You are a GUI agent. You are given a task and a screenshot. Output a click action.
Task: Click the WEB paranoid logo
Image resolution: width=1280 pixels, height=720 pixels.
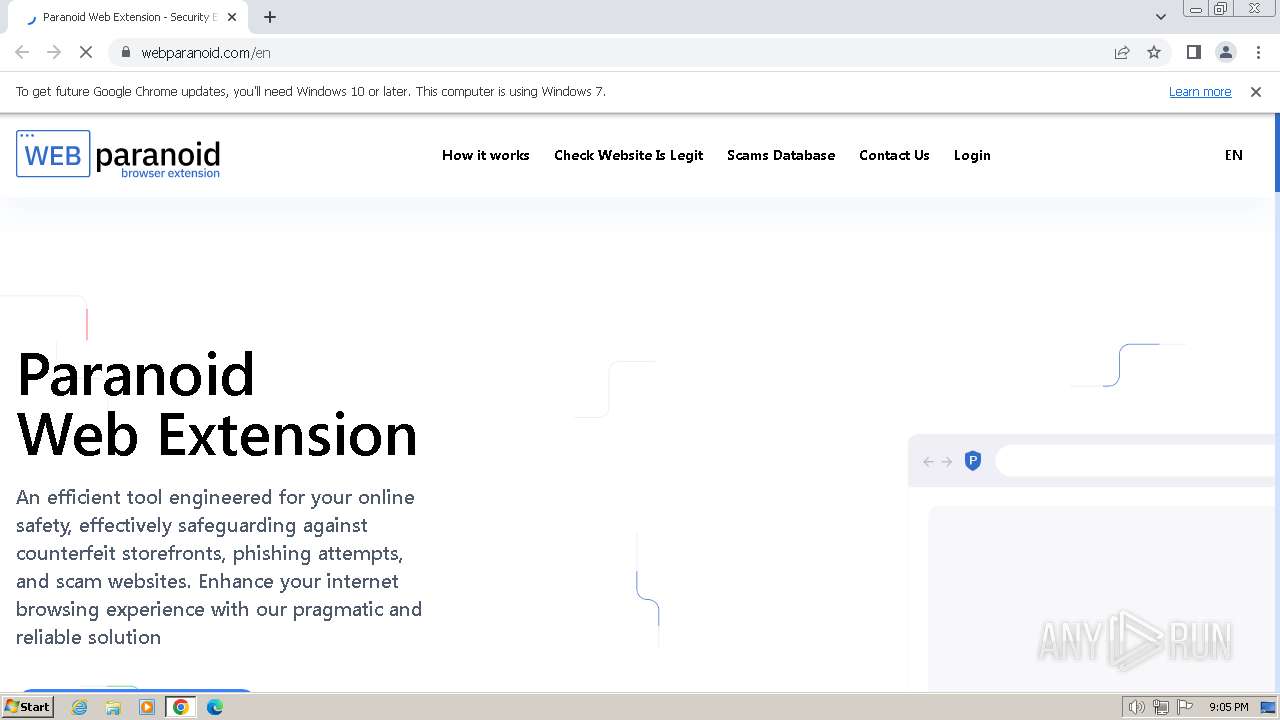pos(118,154)
